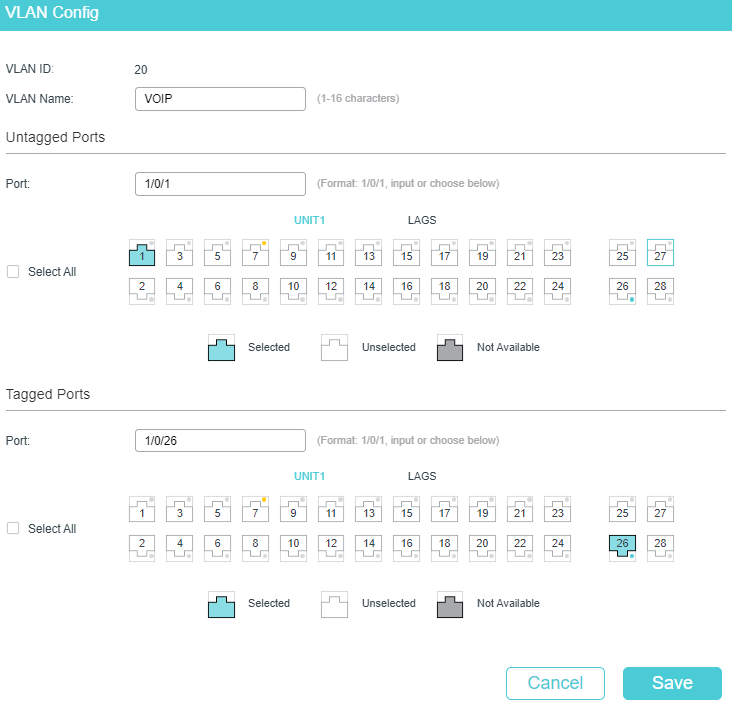Select port 15 in Tagged Ports grid
Image resolution: width=732 pixels, height=707 pixels.
[407, 510]
